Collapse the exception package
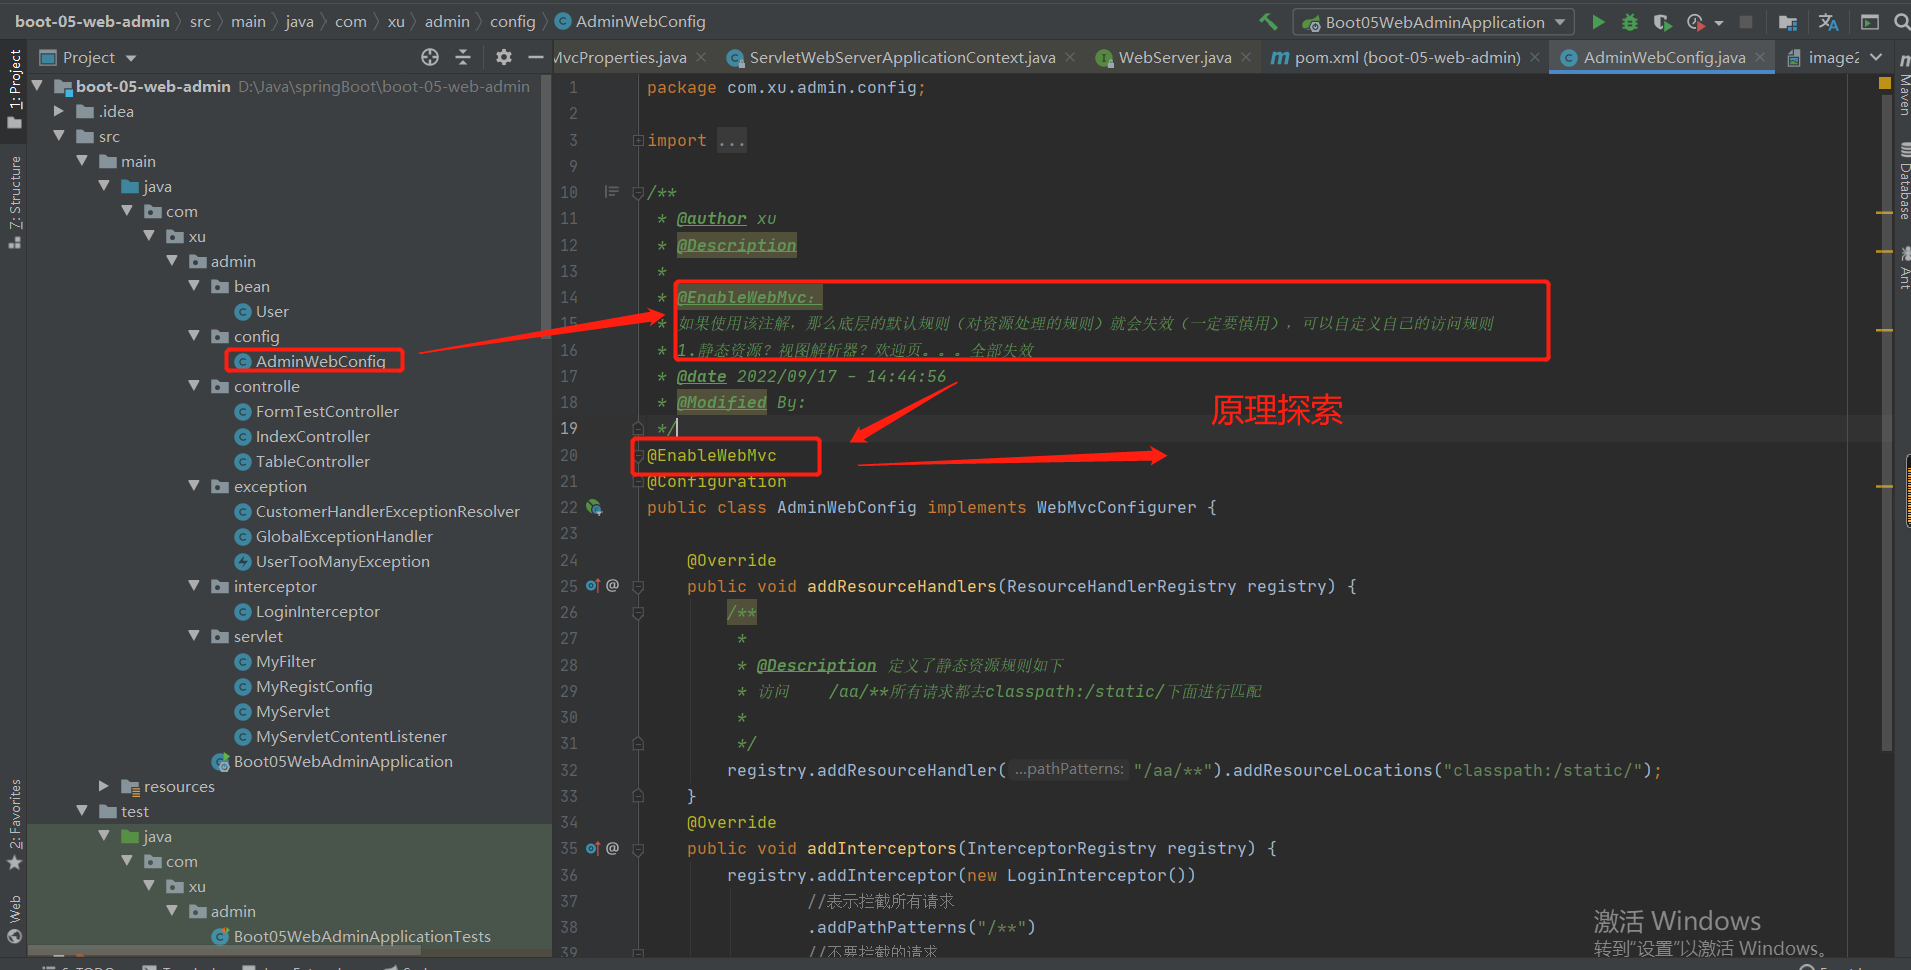 click(x=194, y=486)
